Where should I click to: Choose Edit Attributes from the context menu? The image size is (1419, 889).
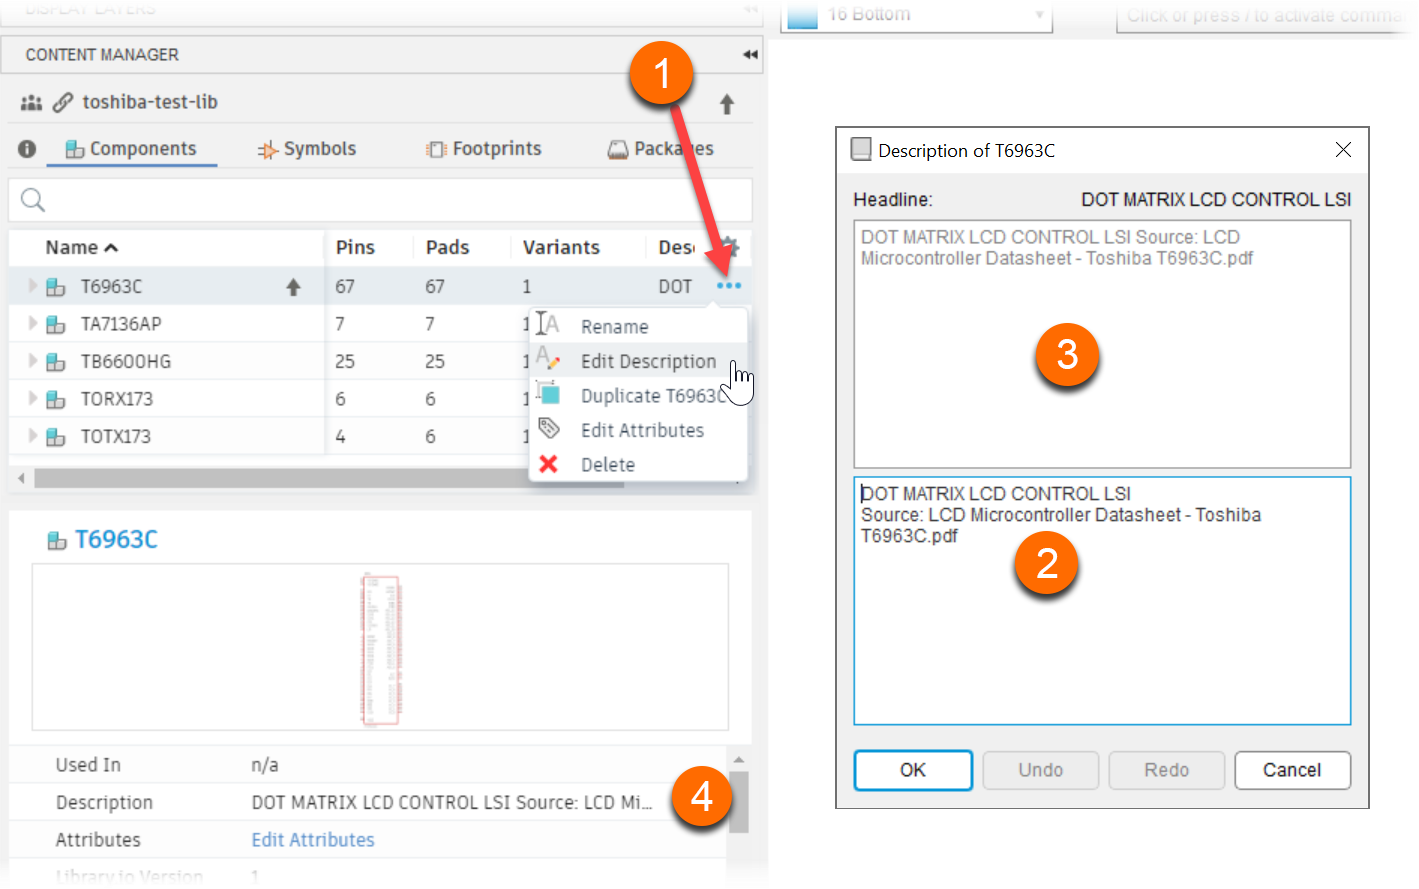tap(638, 430)
